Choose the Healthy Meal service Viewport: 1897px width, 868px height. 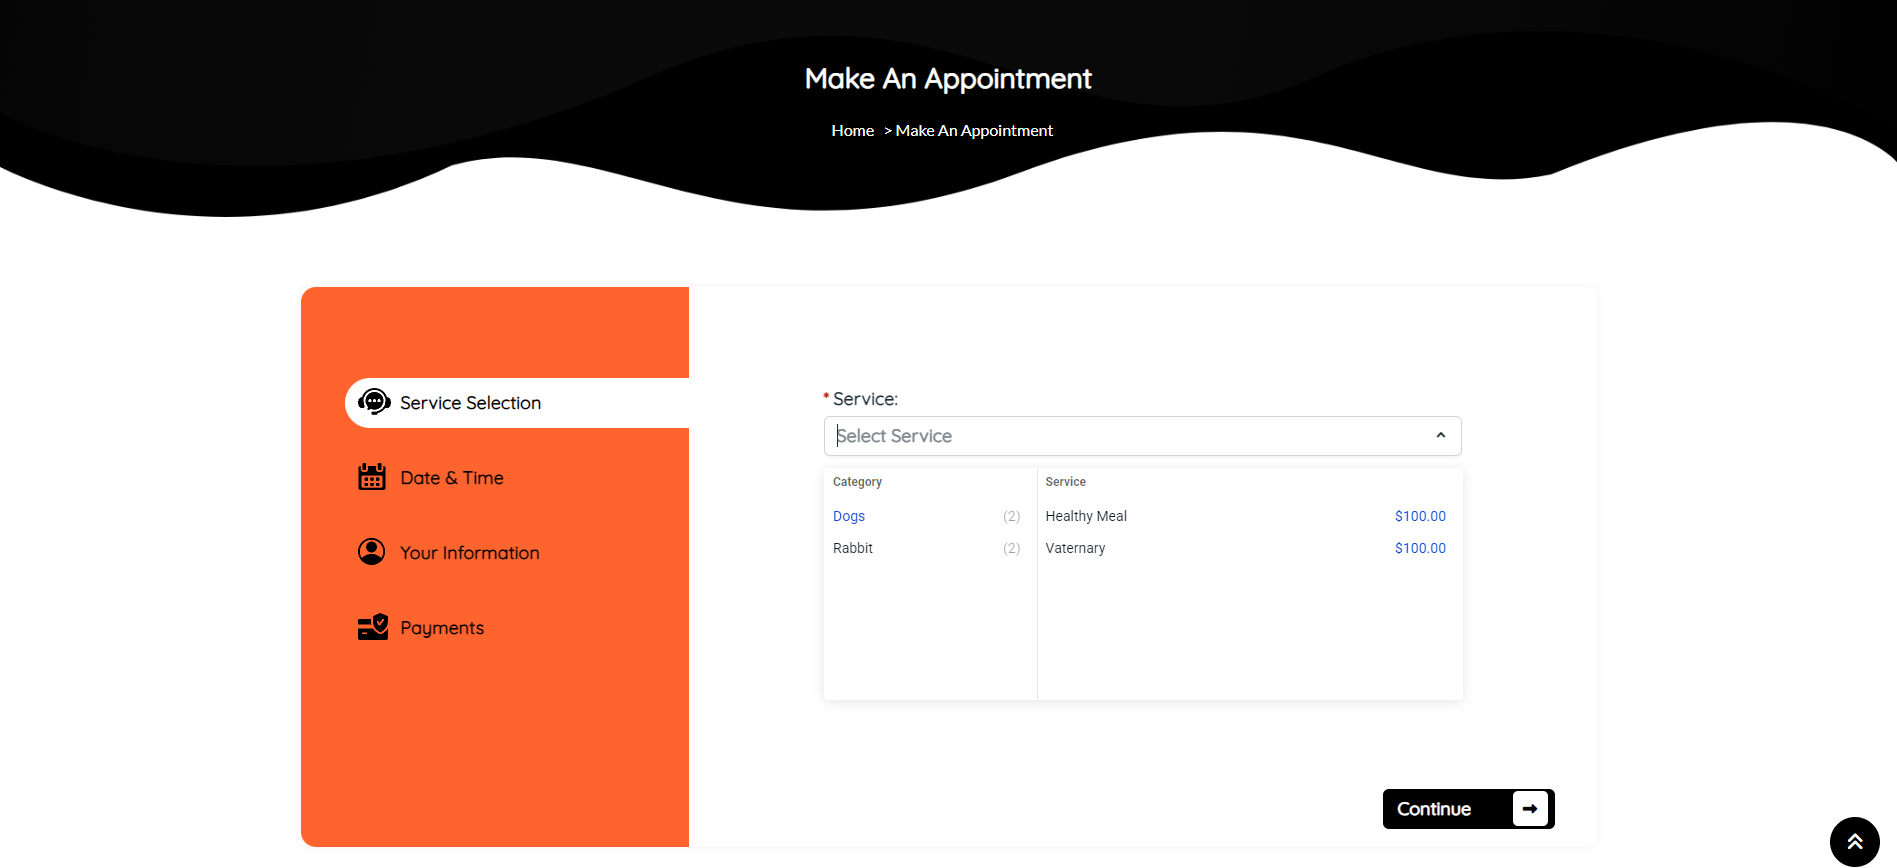tap(1086, 516)
